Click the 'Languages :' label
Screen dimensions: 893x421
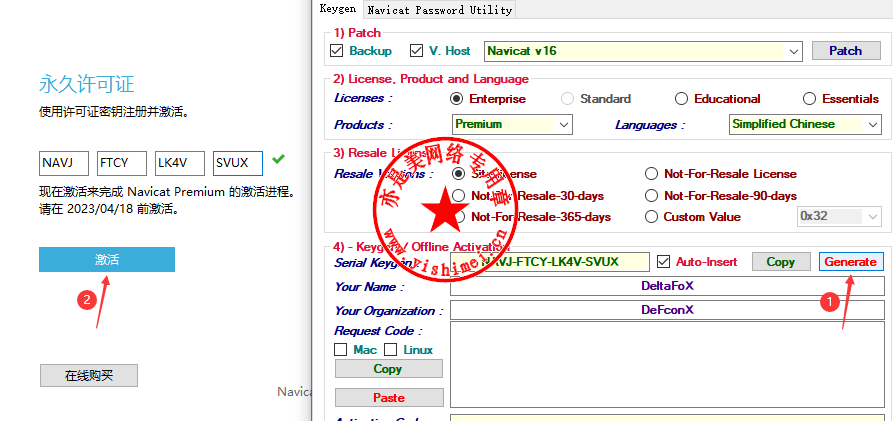[650, 125]
